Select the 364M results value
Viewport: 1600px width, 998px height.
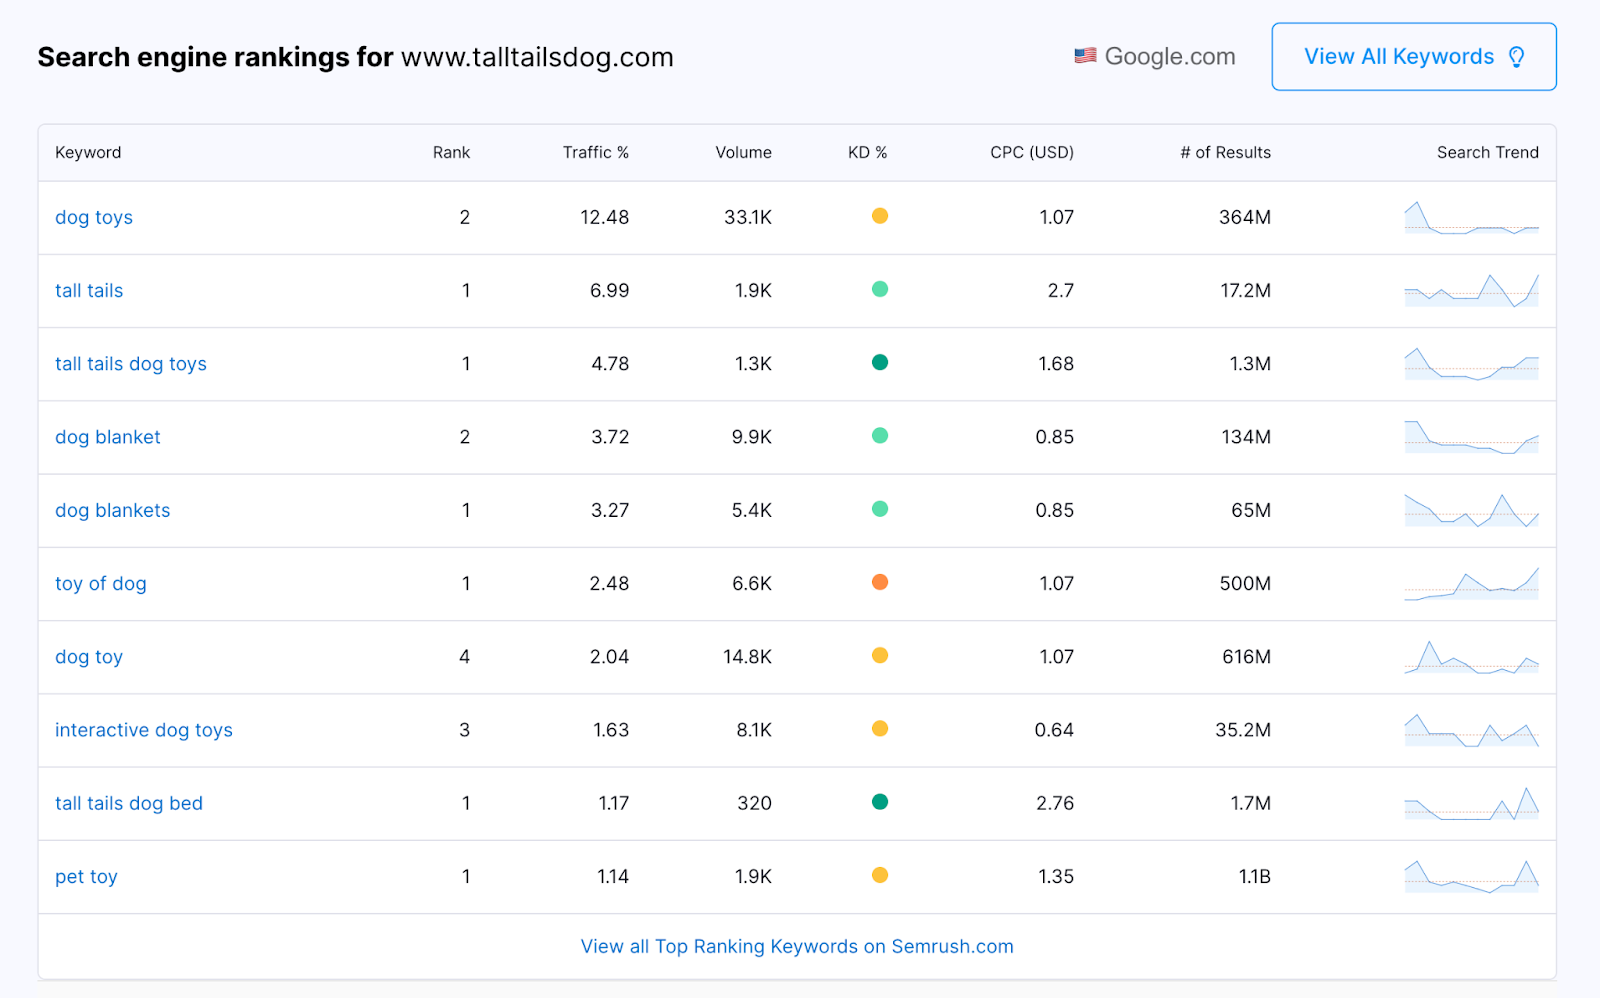click(x=1245, y=218)
